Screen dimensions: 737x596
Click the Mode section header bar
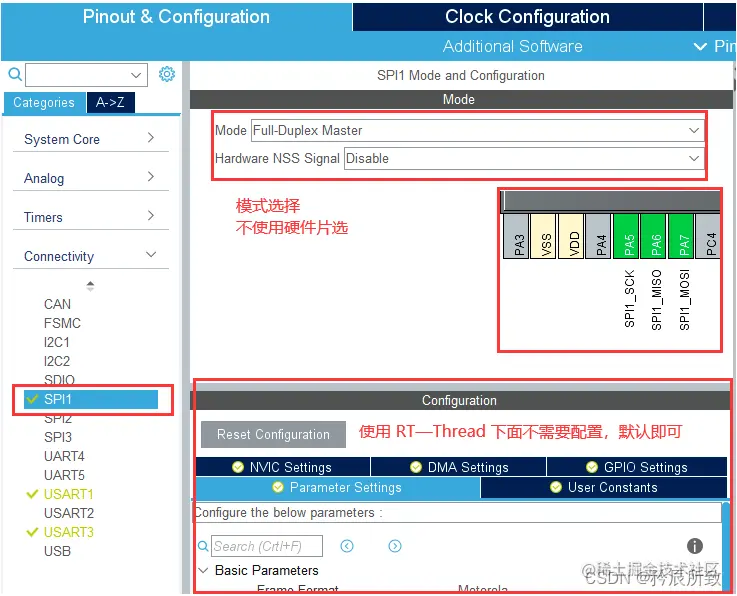click(461, 99)
